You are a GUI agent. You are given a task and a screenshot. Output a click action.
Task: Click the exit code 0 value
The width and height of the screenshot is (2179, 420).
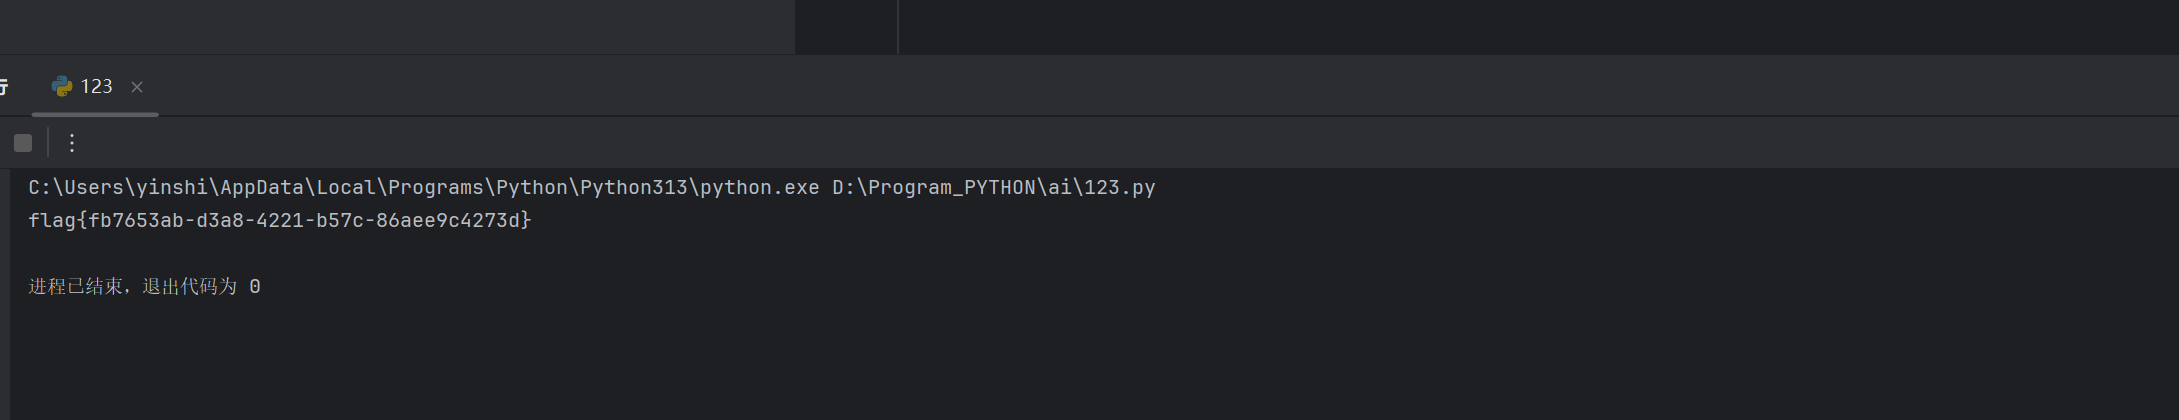[255, 287]
